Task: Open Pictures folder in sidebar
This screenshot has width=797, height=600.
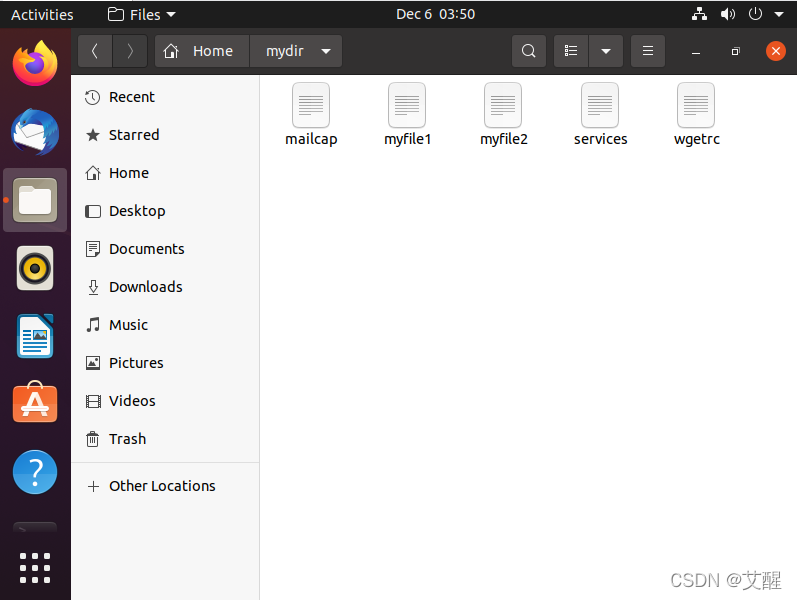Action: coord(165,363)
